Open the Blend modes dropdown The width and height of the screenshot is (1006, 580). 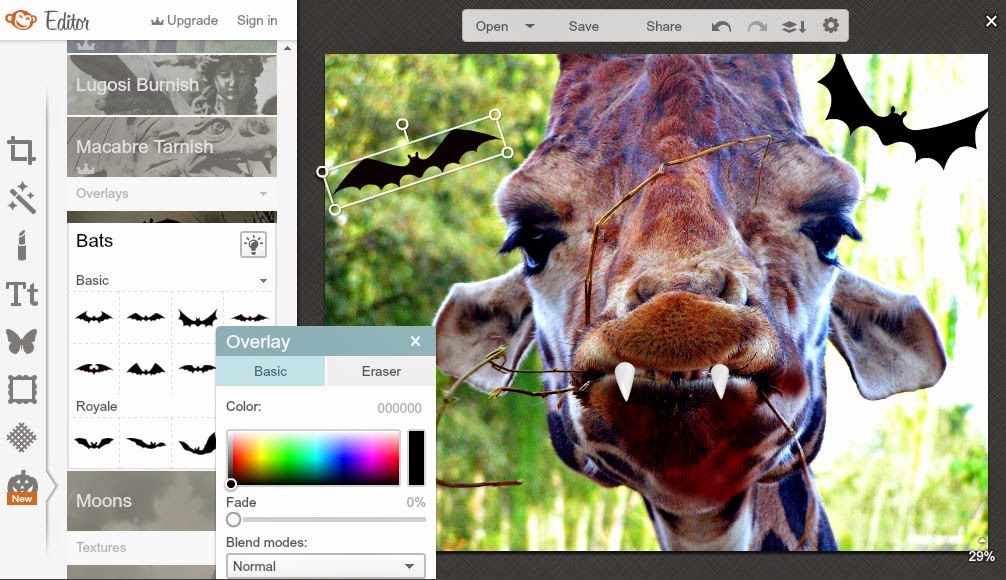pyautogui.click(x=324, y=565)
